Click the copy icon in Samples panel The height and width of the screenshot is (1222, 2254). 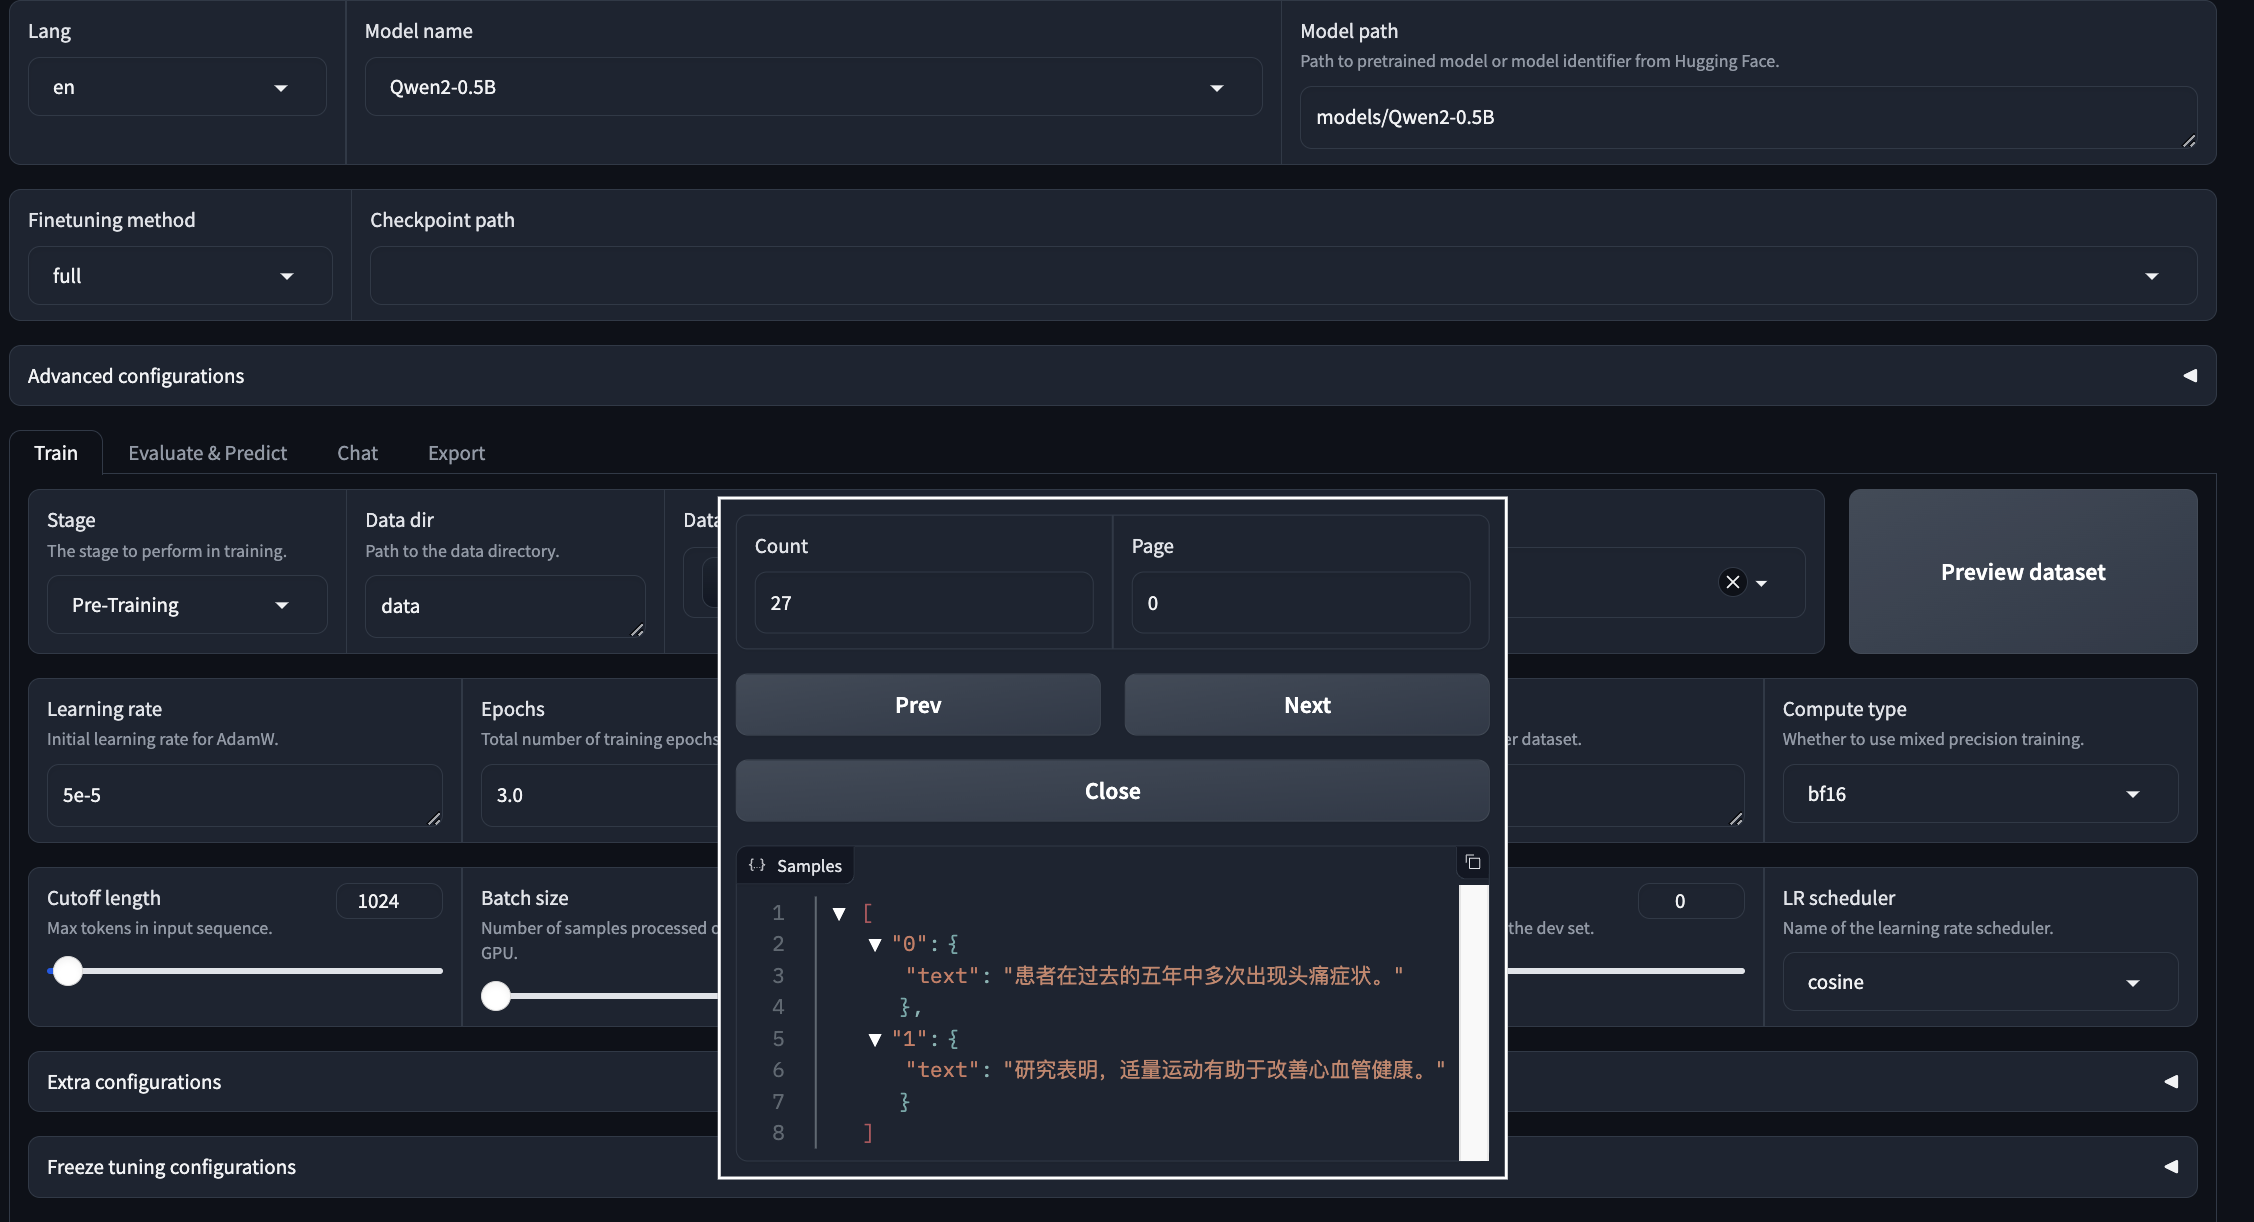tap(1472, 862)
